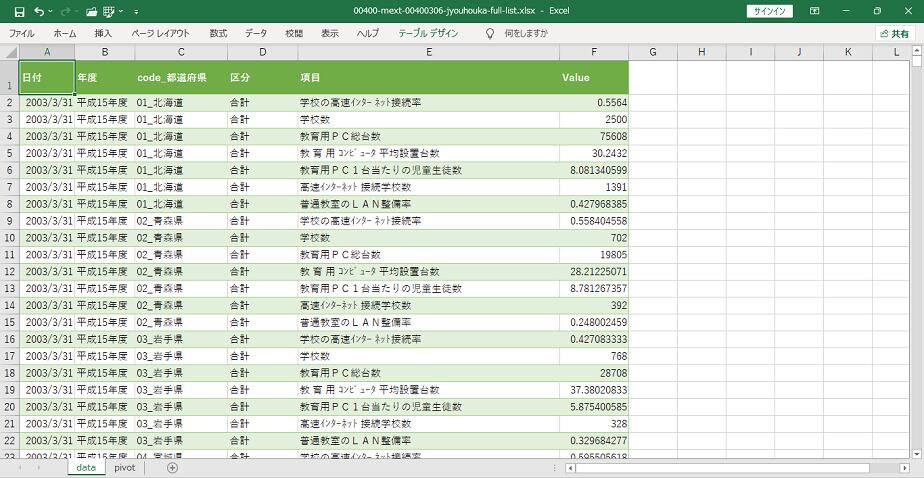Click the Select All corner triangle

9,52
